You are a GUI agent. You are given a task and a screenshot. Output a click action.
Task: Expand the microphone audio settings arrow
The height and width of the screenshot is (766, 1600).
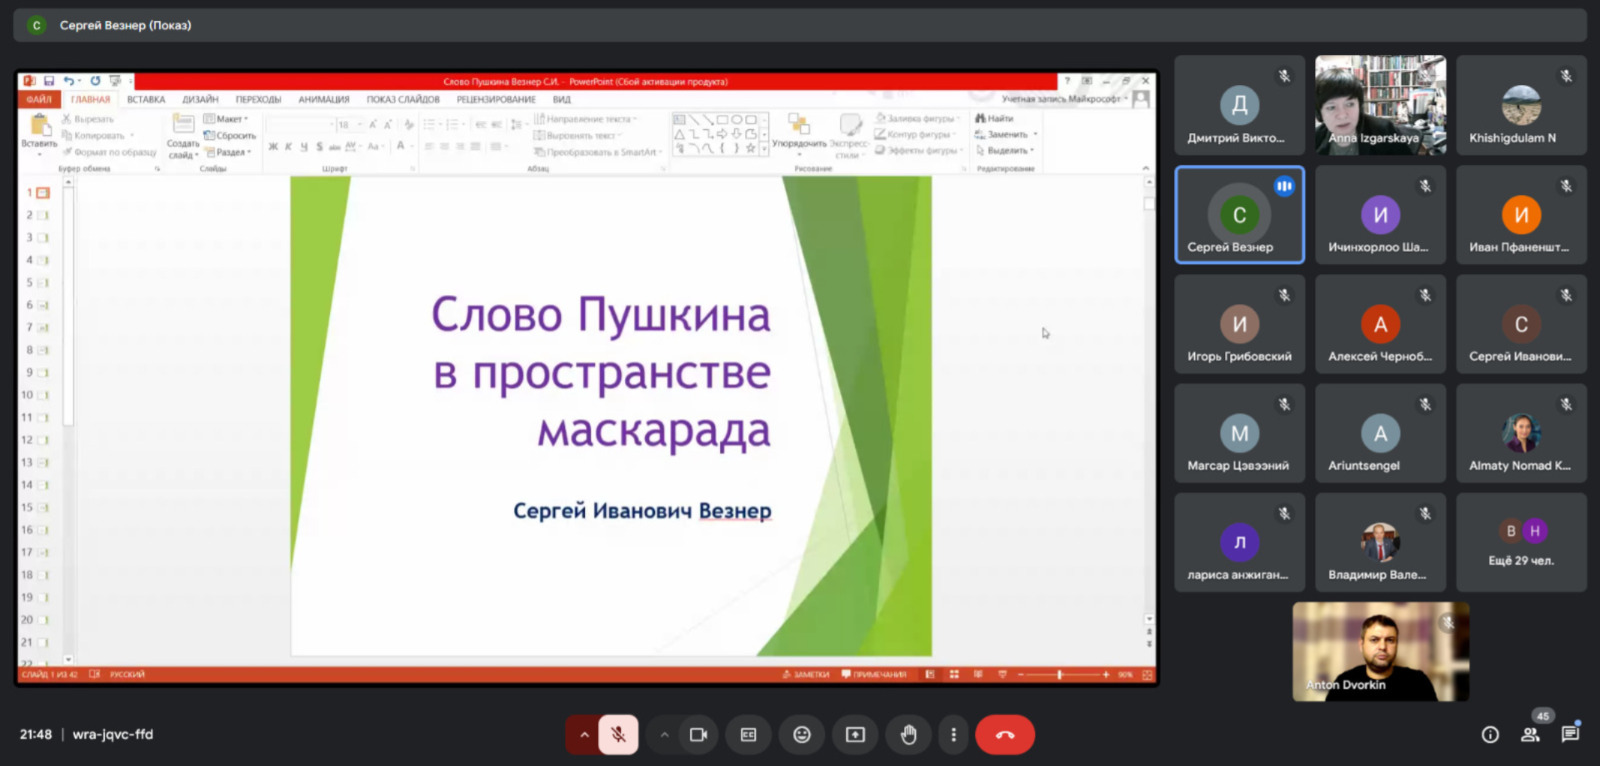[584, 735]
